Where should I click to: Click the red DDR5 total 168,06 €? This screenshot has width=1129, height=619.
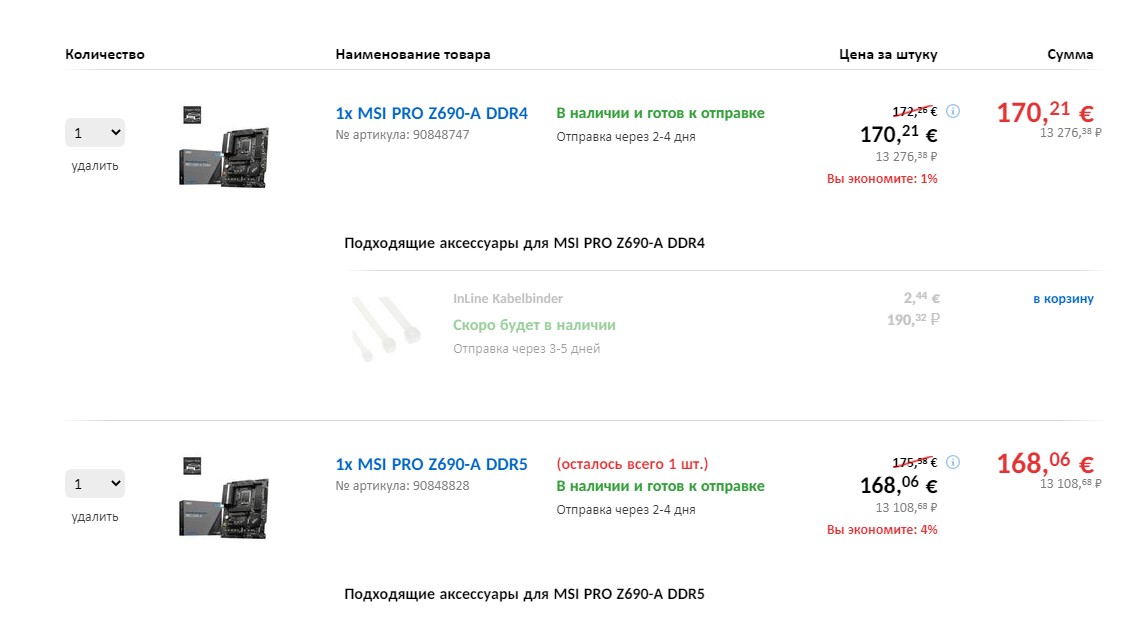coord(1044,463)
